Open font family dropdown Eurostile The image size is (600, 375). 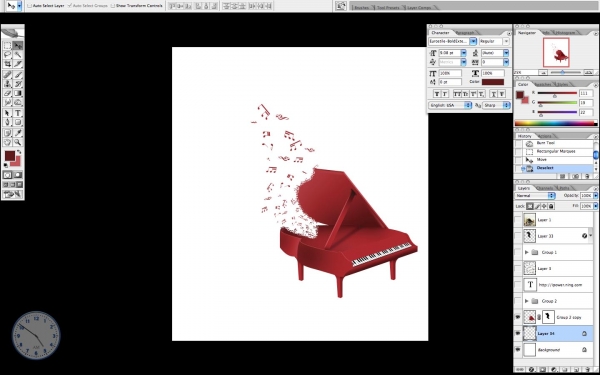pos(473,41)
